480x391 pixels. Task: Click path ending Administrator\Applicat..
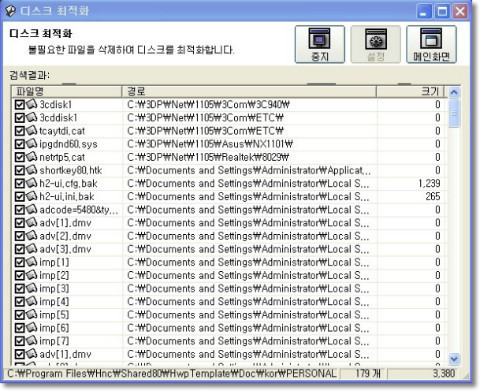pos(249,171)
